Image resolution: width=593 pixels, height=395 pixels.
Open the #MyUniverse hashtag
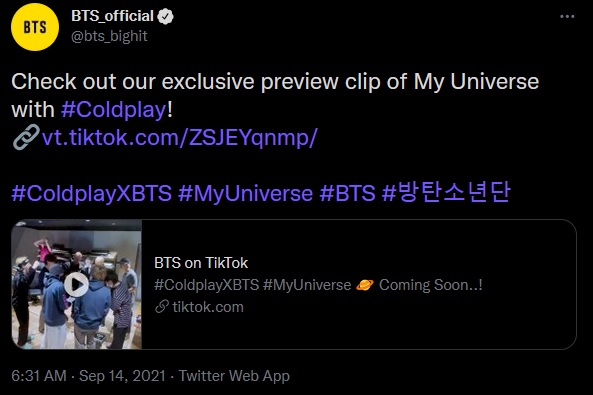(245, 193)
